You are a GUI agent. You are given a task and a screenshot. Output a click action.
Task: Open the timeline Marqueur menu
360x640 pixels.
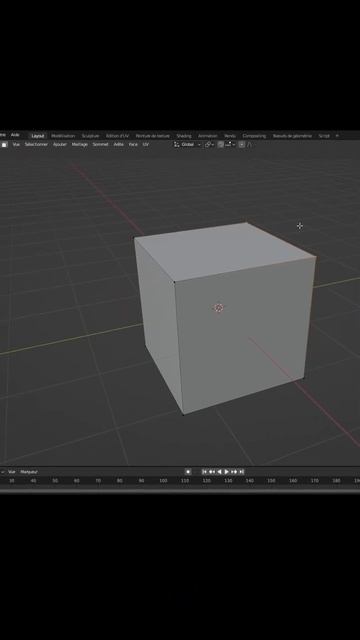coord(29,472)
